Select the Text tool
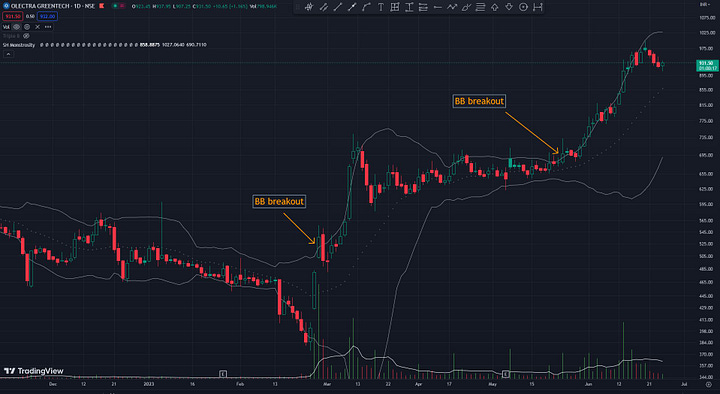 pos(381,7)
